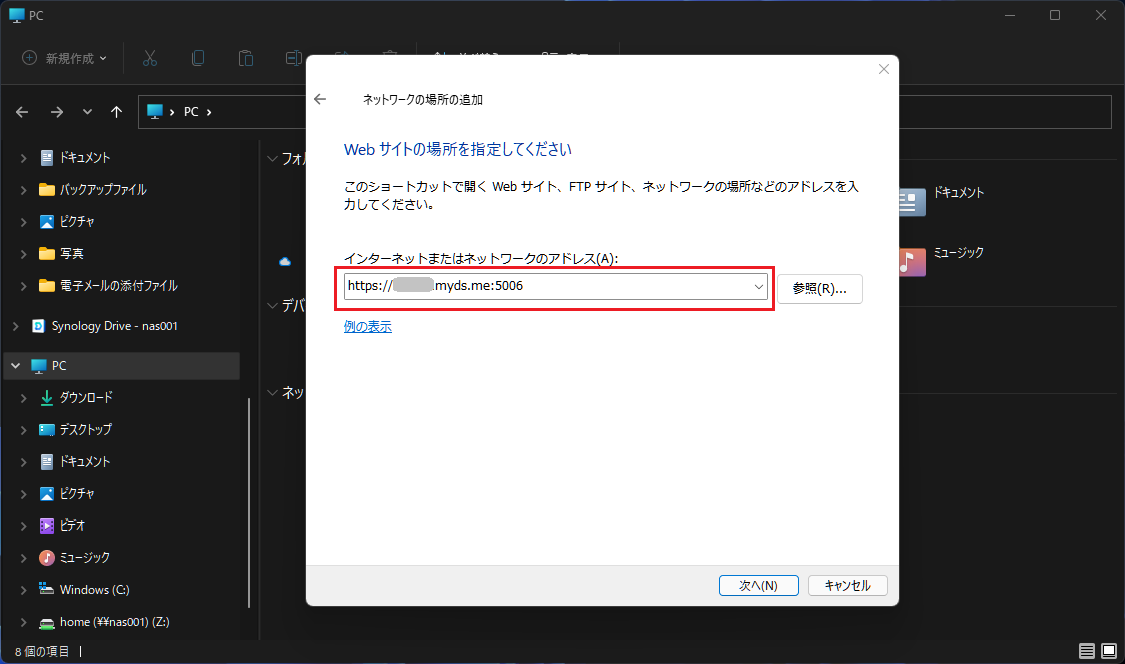Screen dimensions: 1125x664
Task: Collapse the ネットワーク group header chevron
Action: [272, 393]
